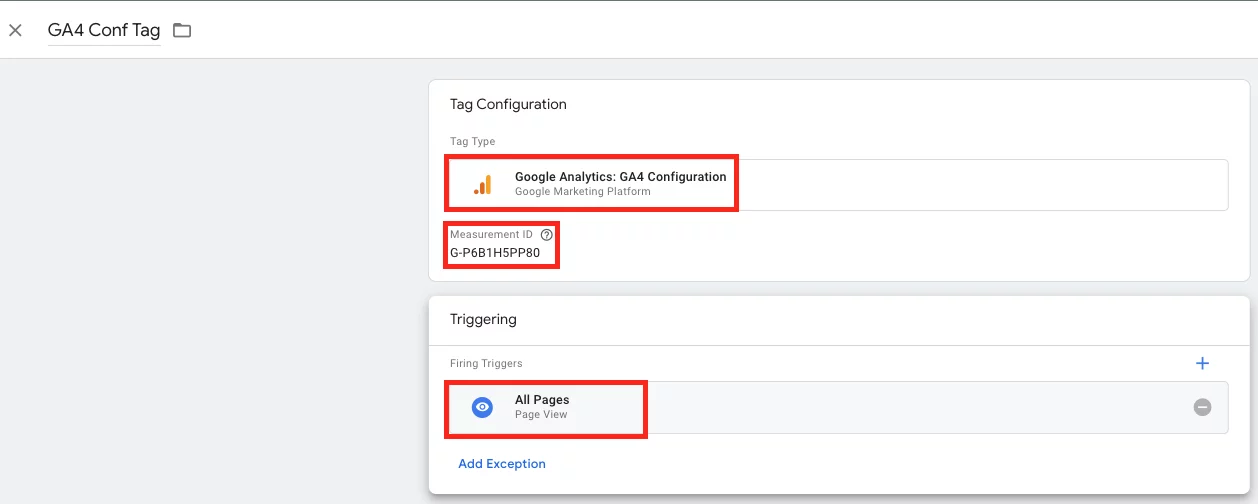Click the Tag Type label
The width and height of the screenshot is (1258, 504).
(472, 142)
